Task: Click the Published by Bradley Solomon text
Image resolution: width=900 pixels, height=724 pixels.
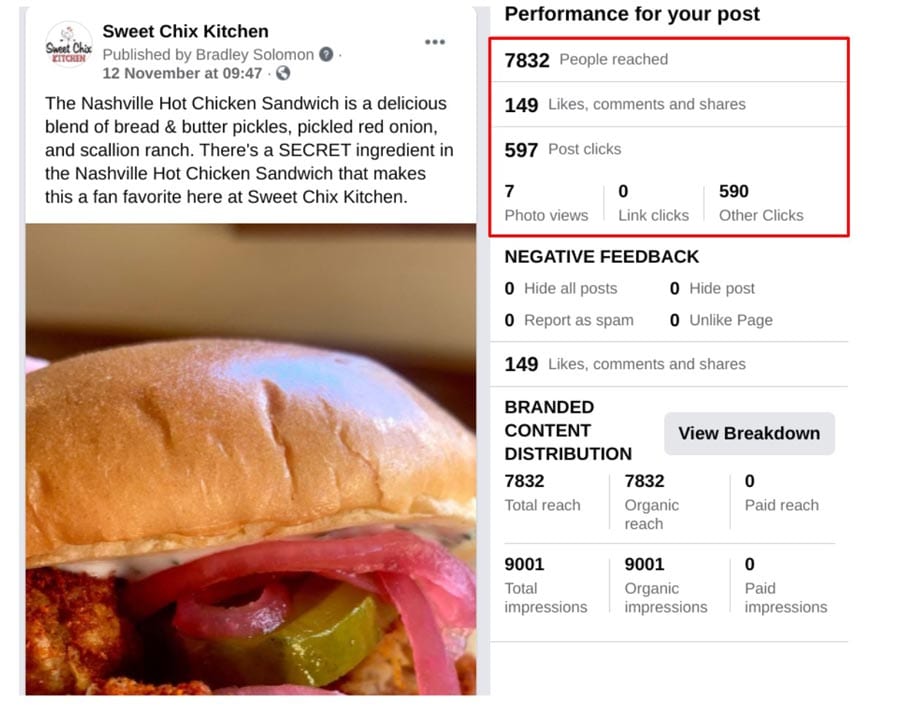Action: (x=208, y=55)
